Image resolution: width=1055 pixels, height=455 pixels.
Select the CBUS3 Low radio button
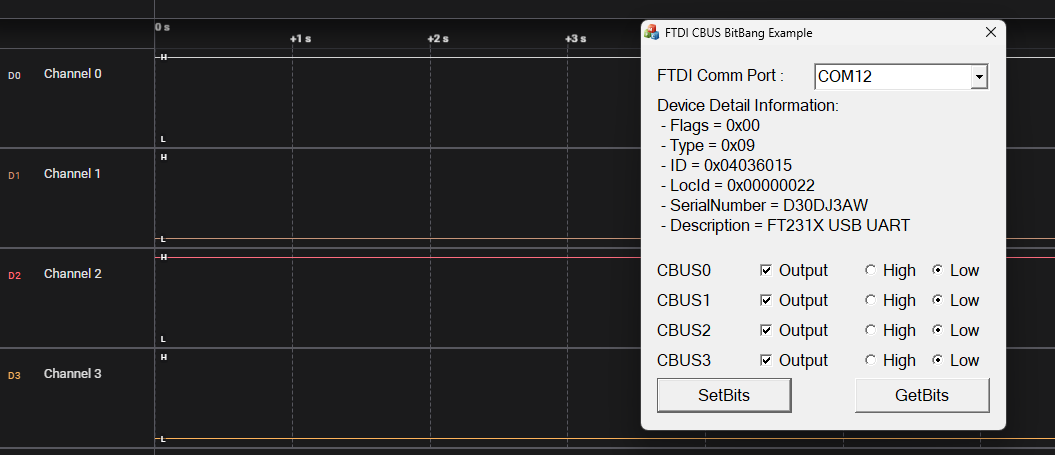(x=937, y=360)
